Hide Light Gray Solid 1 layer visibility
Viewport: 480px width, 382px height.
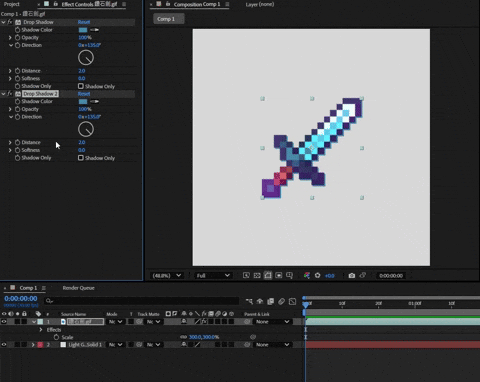[4, 345]
